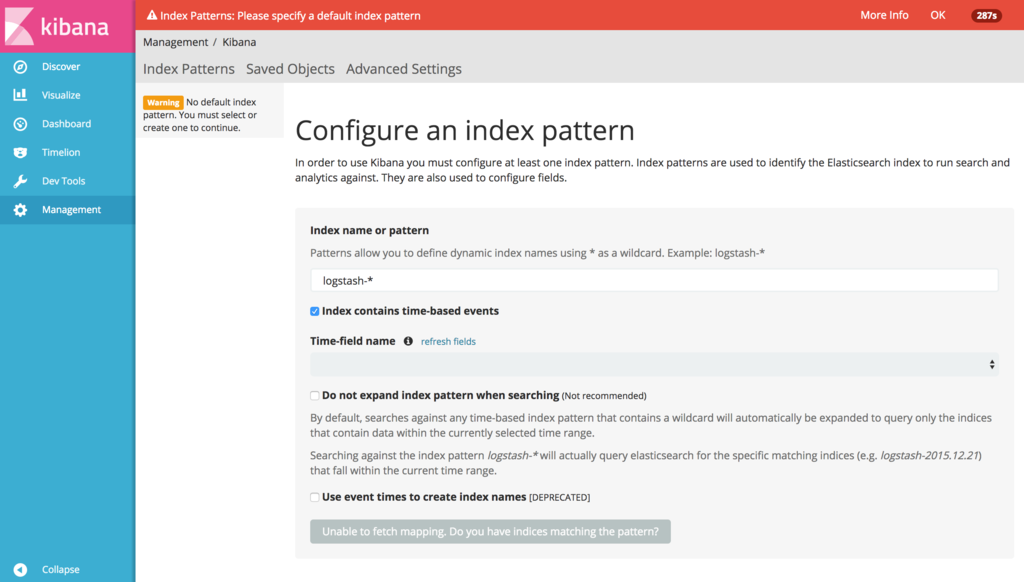Focus the index name pattern input

[x=654, y=280]
